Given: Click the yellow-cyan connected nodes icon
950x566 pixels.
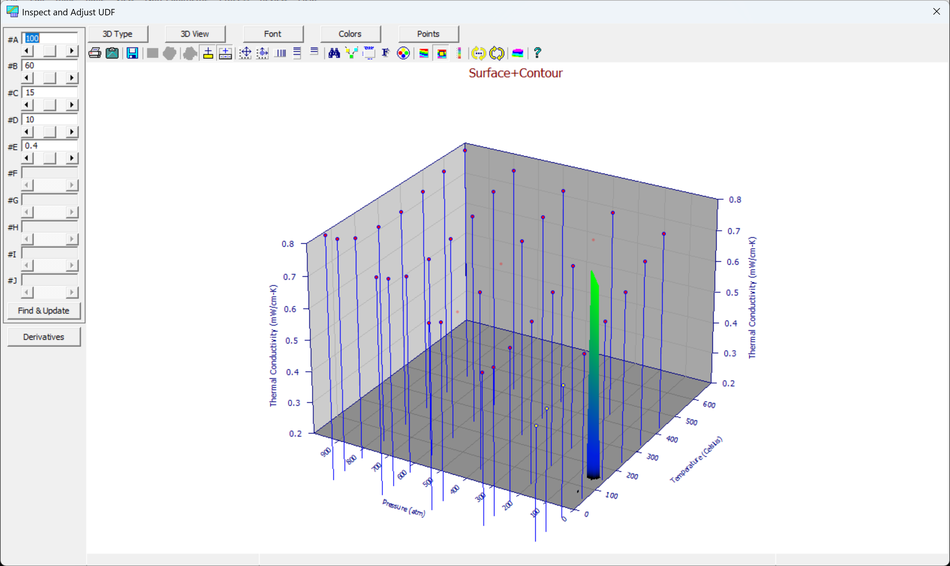Looking at the screenshot, I should click(x=351, y=53).
